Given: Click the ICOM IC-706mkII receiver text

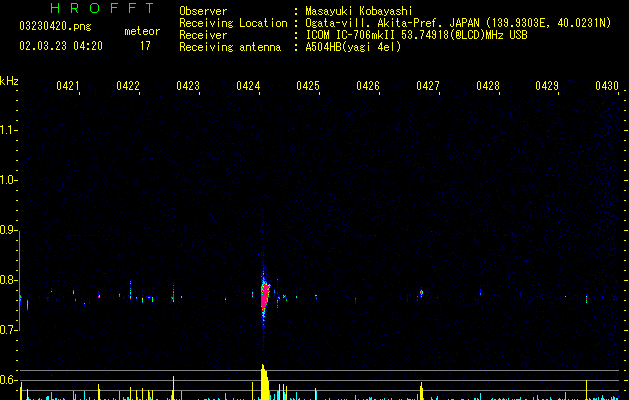Looking at the screenshot, I should click(x=416, y=35).
